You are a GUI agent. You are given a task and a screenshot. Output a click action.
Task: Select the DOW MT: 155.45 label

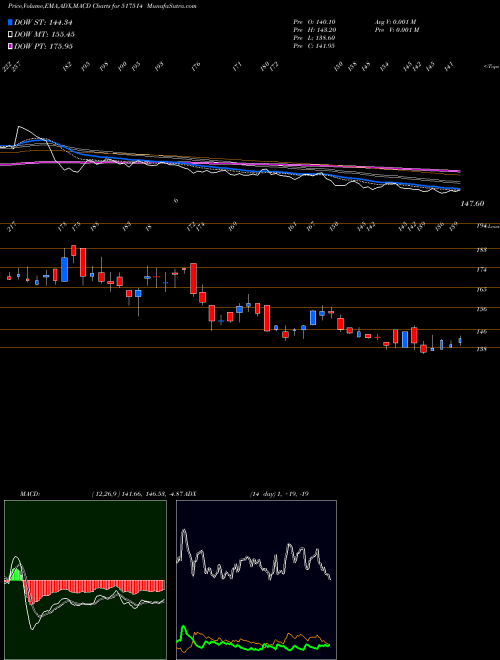pos(45,34)
